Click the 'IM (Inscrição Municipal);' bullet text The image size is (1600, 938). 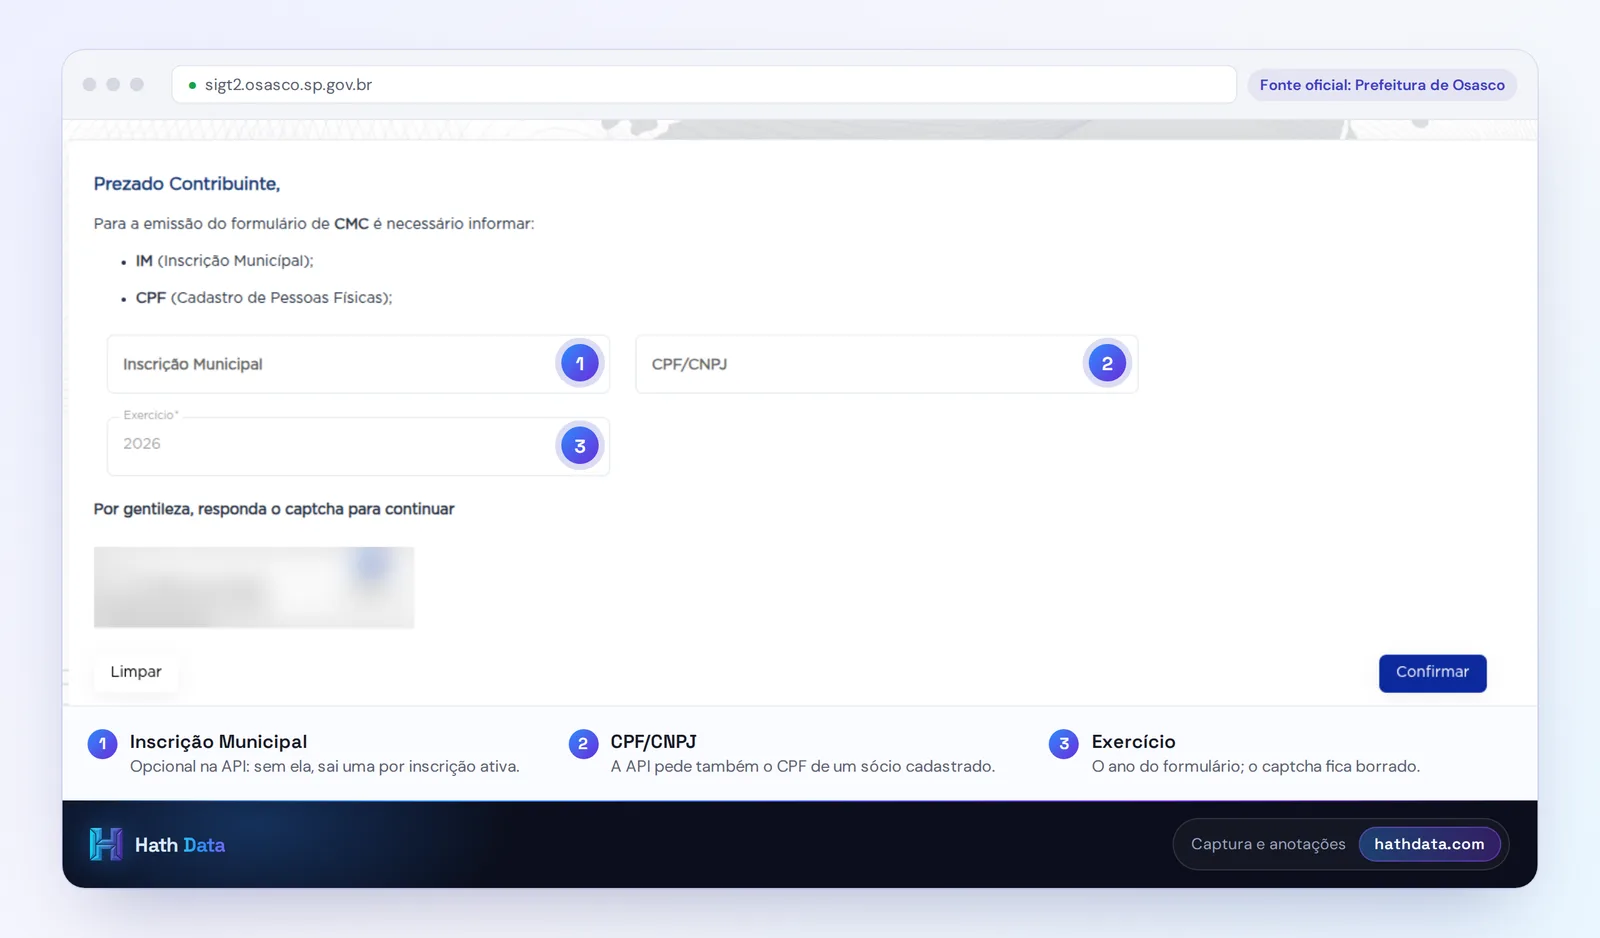[225, 261]
